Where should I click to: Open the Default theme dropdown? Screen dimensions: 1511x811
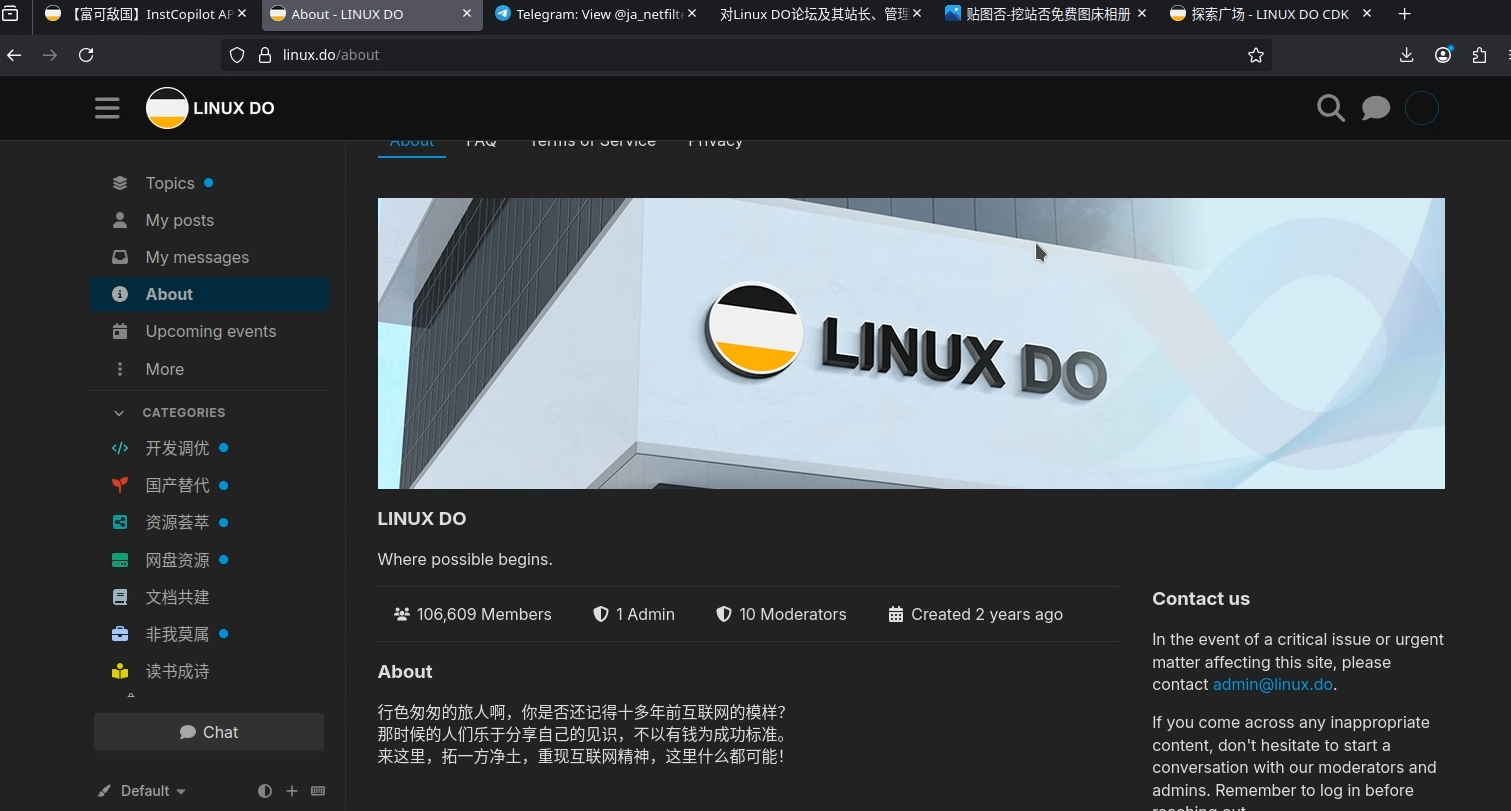(143, 791)
